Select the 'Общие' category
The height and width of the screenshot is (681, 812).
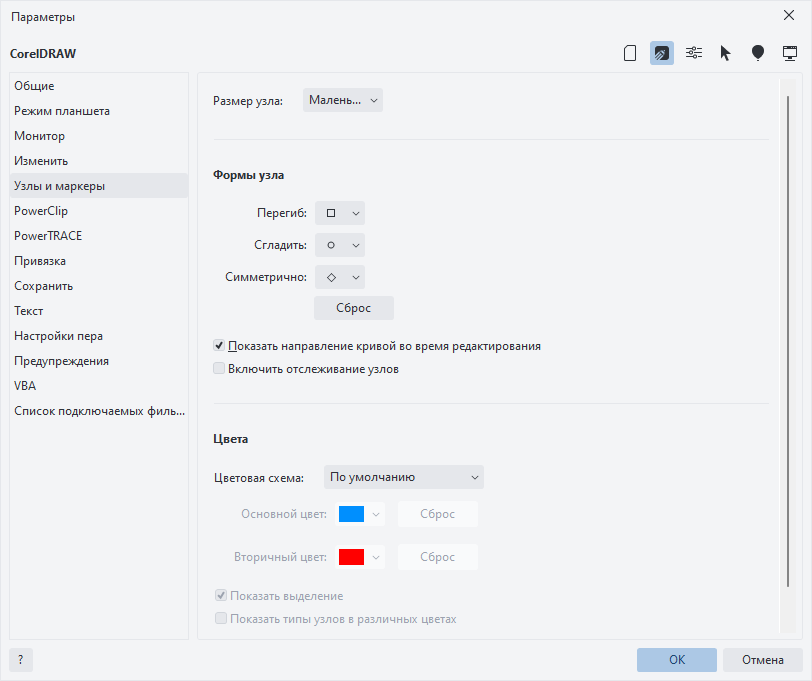click(x=99, y=85)
